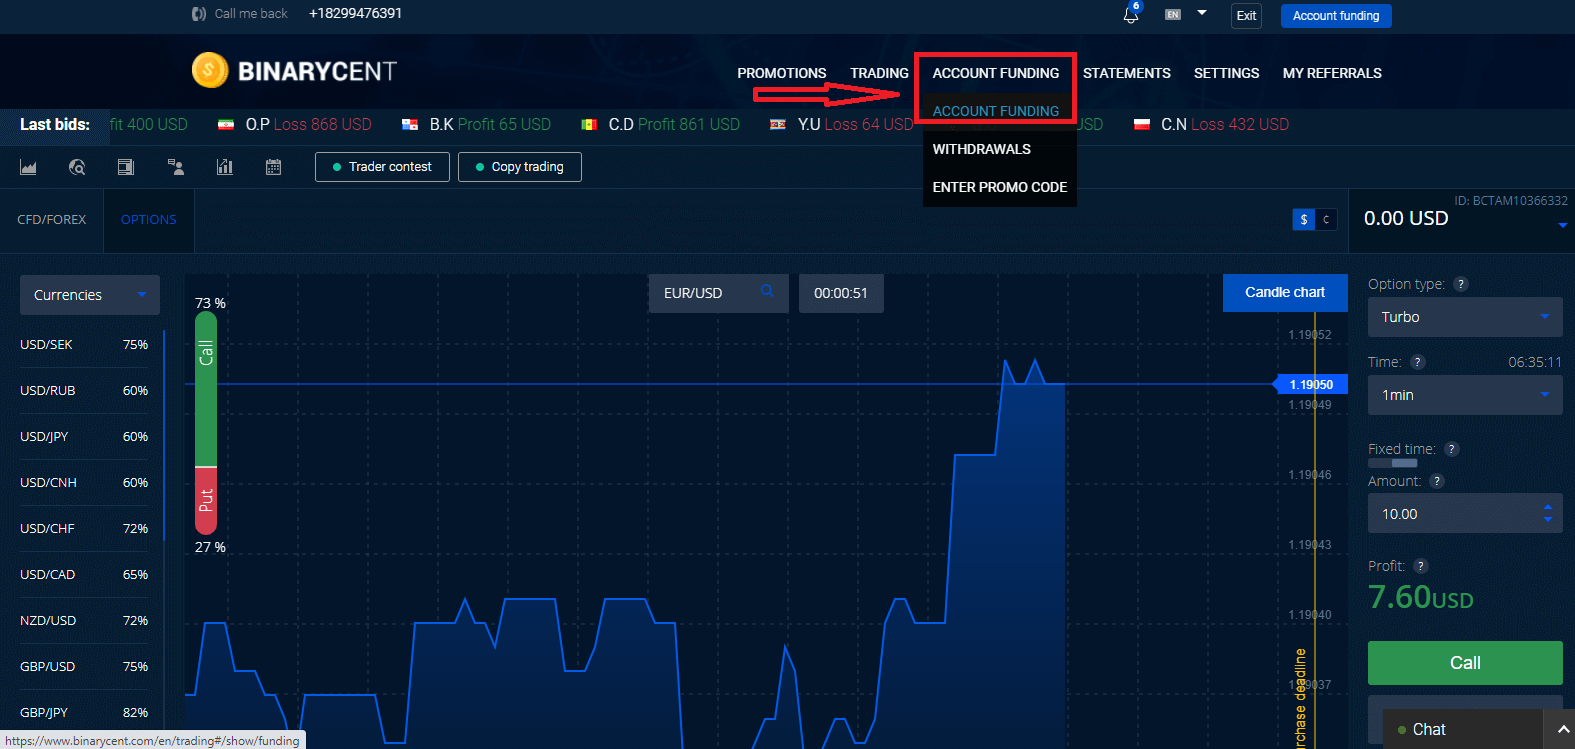Select USD/SEK currency pair
This screenshot has height=749, width=1575.
[x=84, y=345]
